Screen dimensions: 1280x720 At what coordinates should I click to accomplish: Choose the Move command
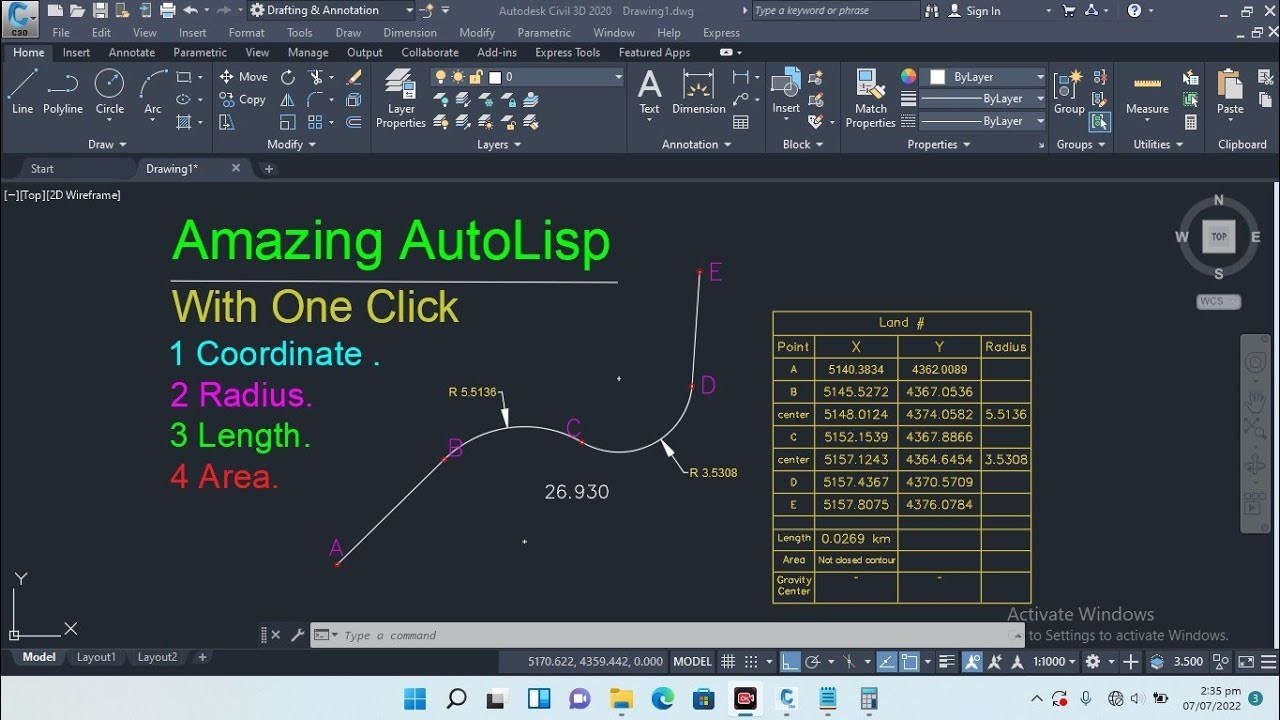[x=243, y=77]
